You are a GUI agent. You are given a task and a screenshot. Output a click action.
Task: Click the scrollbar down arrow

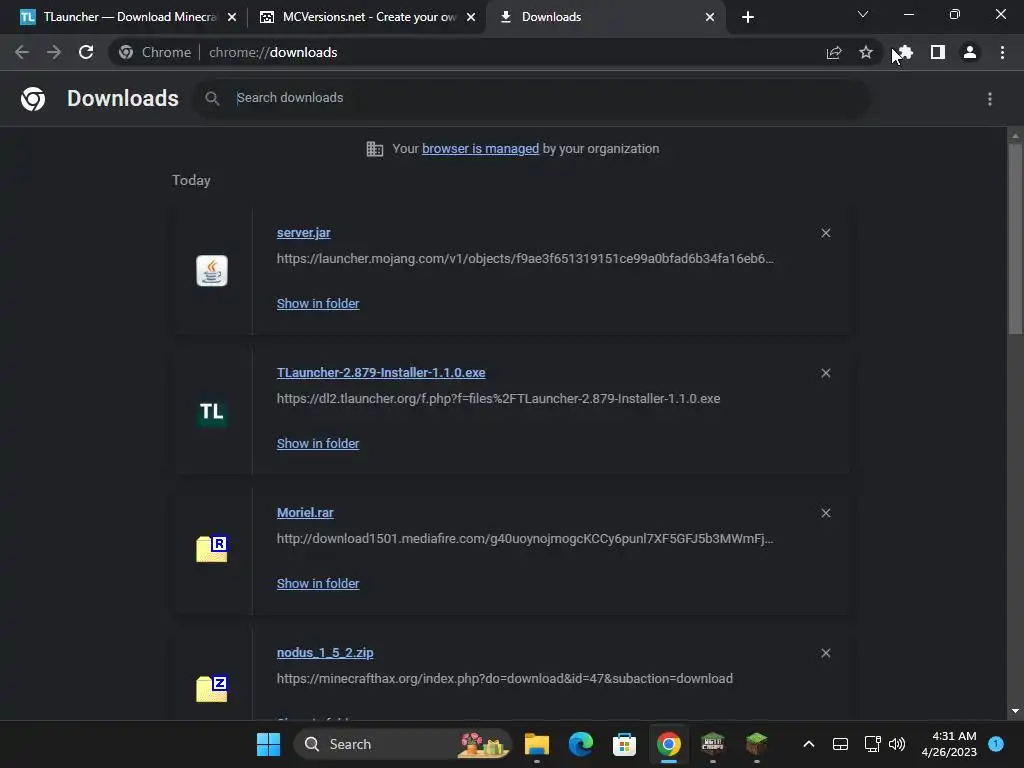click(x=1015, y=711)
